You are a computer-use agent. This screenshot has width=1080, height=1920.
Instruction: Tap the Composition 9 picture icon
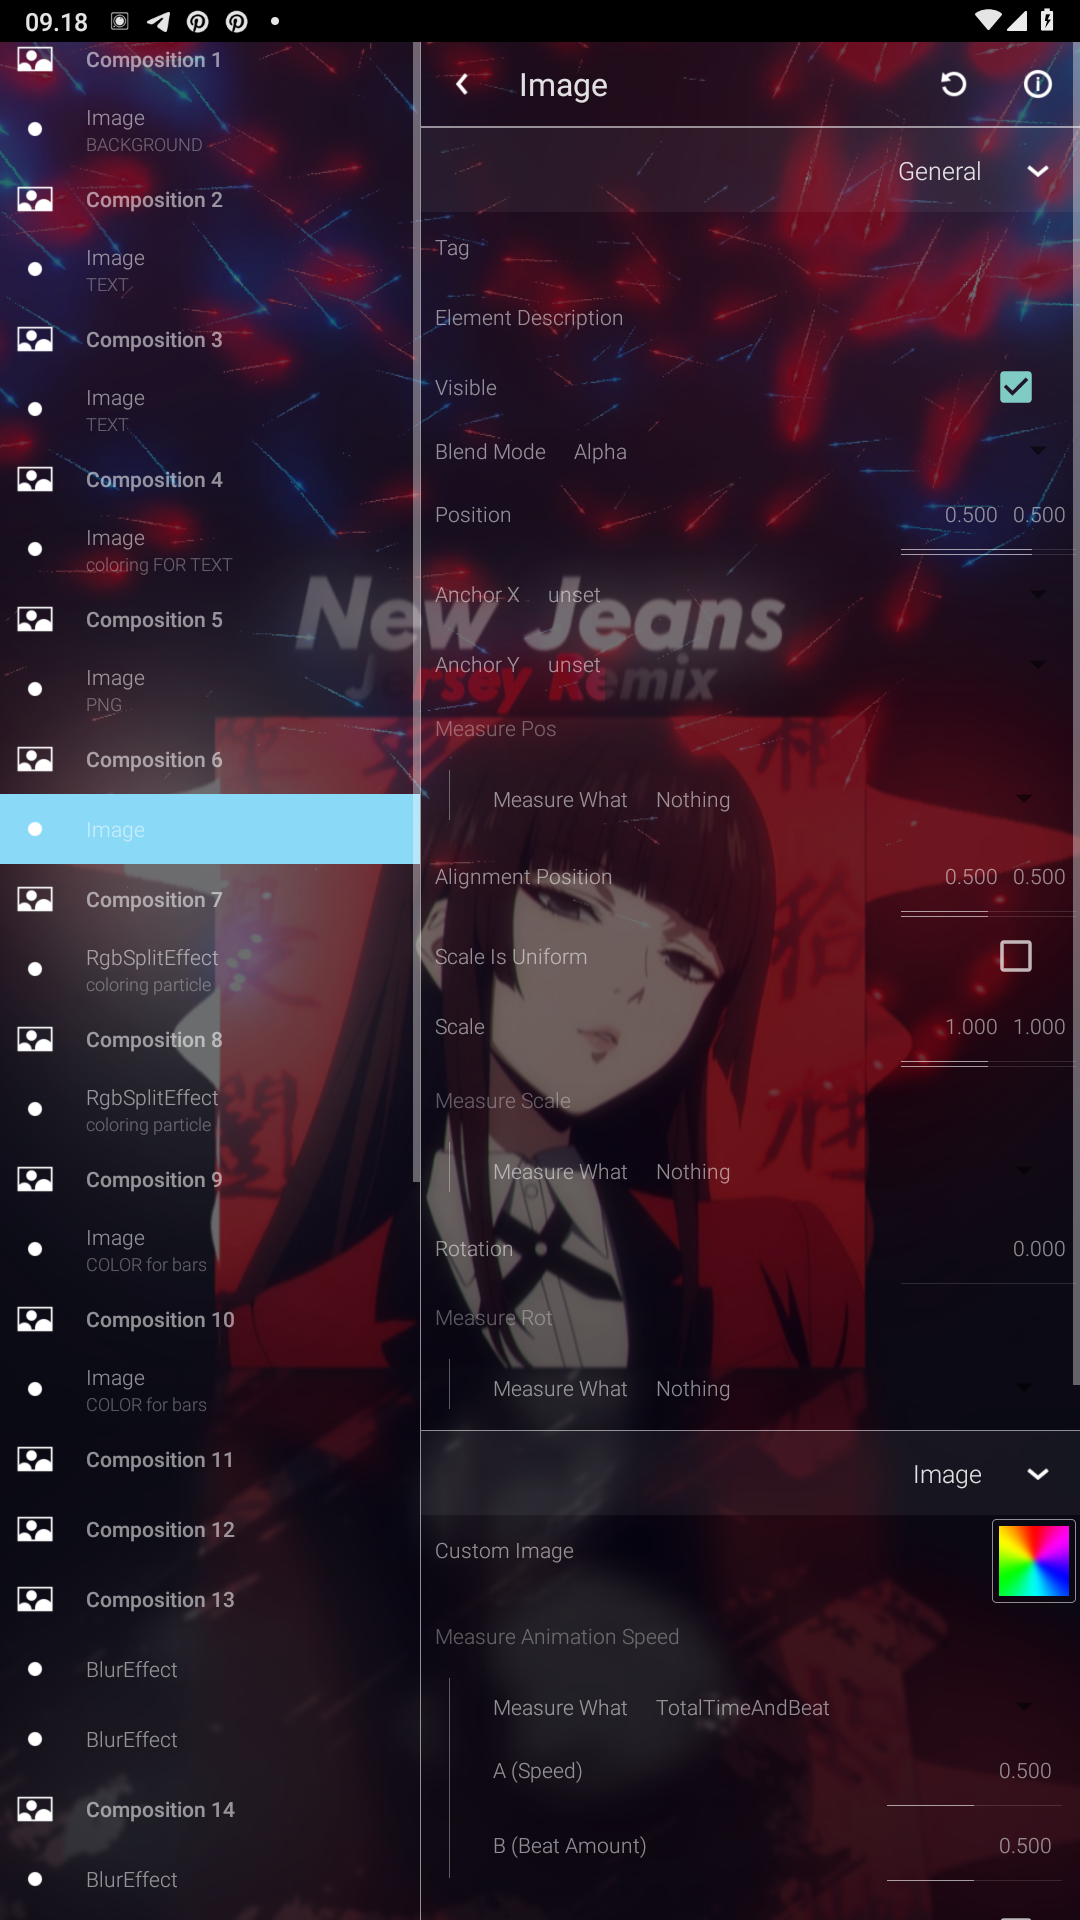tap(35, 1180)
